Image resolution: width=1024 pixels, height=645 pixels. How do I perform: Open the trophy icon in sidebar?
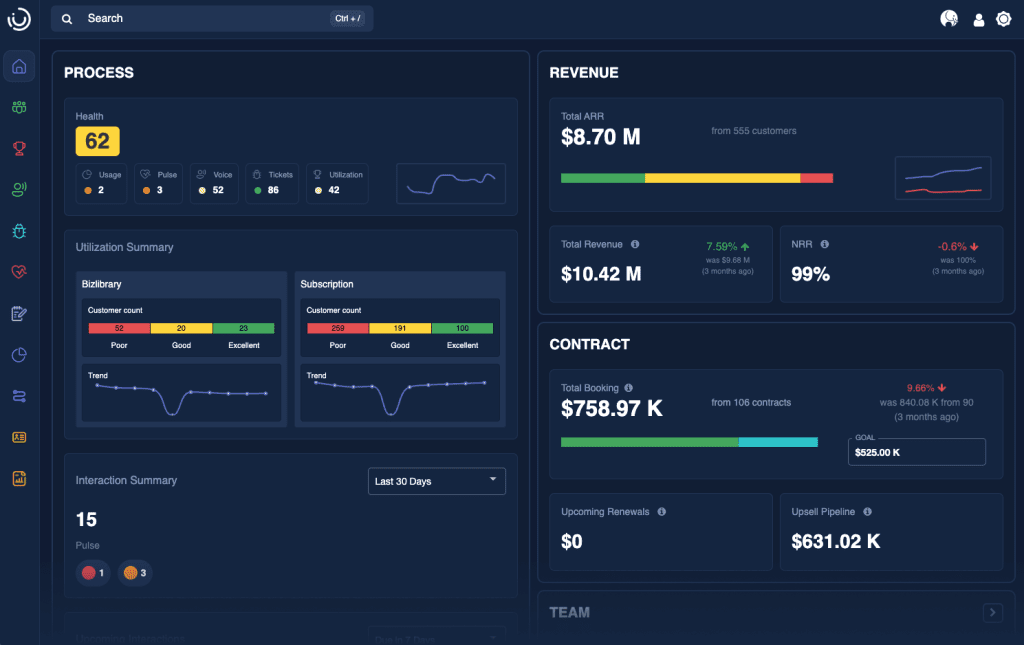tap(19, 148)
